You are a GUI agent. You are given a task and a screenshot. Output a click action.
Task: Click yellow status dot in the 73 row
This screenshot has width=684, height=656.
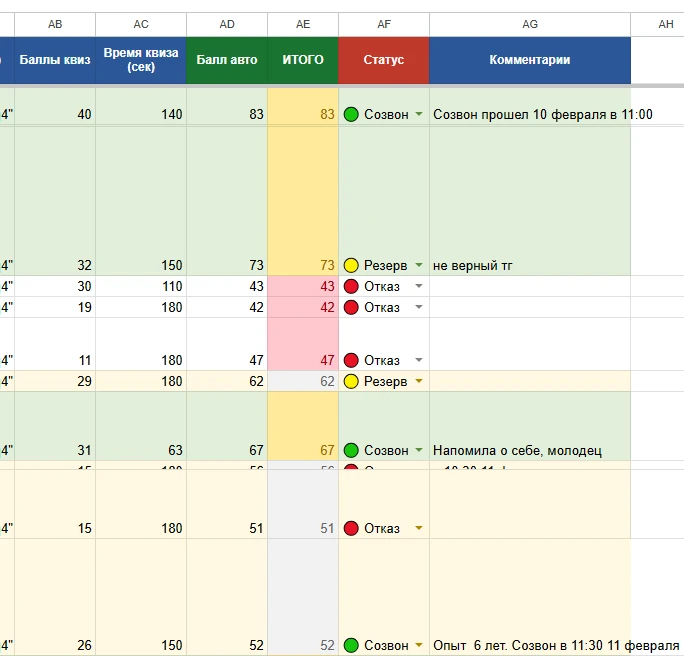[351, 265]
